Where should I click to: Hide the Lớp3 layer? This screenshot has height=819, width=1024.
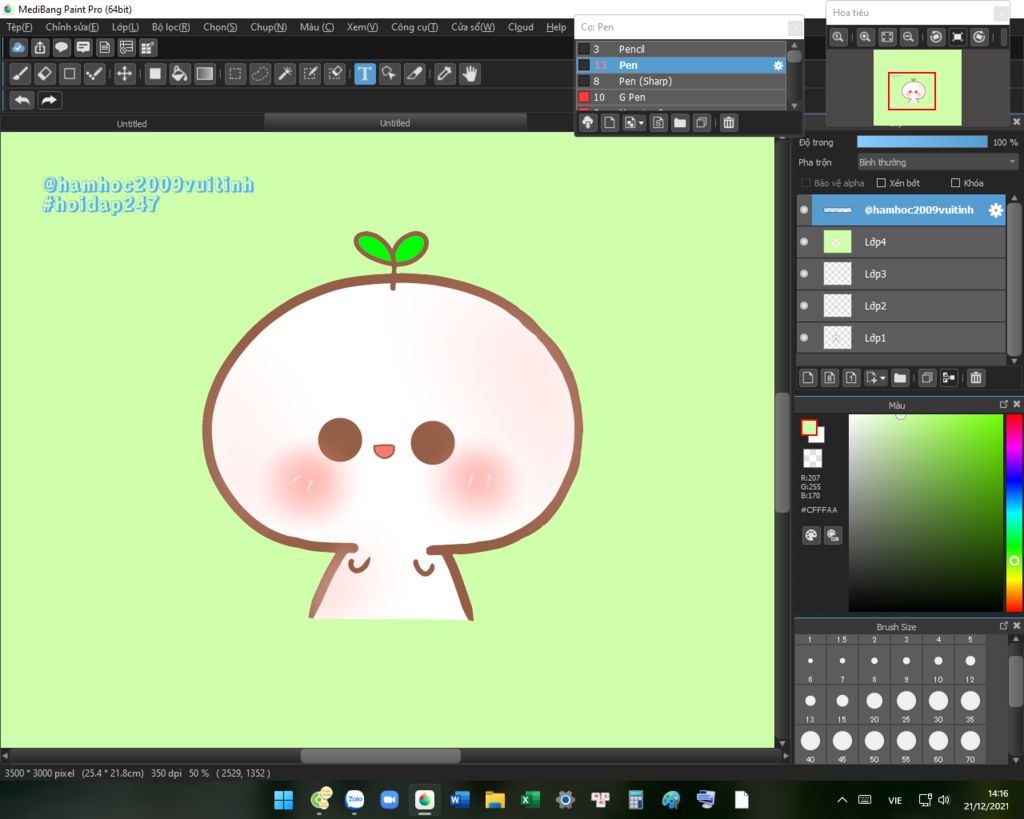point(804,274)
